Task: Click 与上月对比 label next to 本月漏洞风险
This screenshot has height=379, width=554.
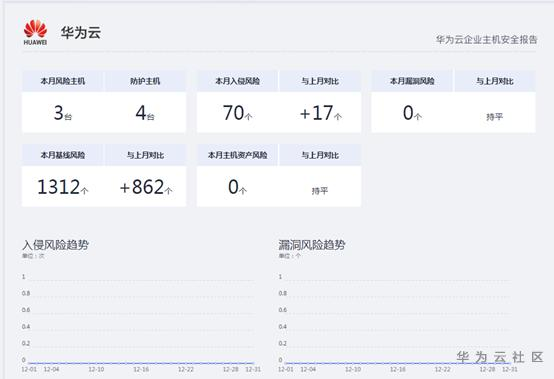Action: point(495,81)
